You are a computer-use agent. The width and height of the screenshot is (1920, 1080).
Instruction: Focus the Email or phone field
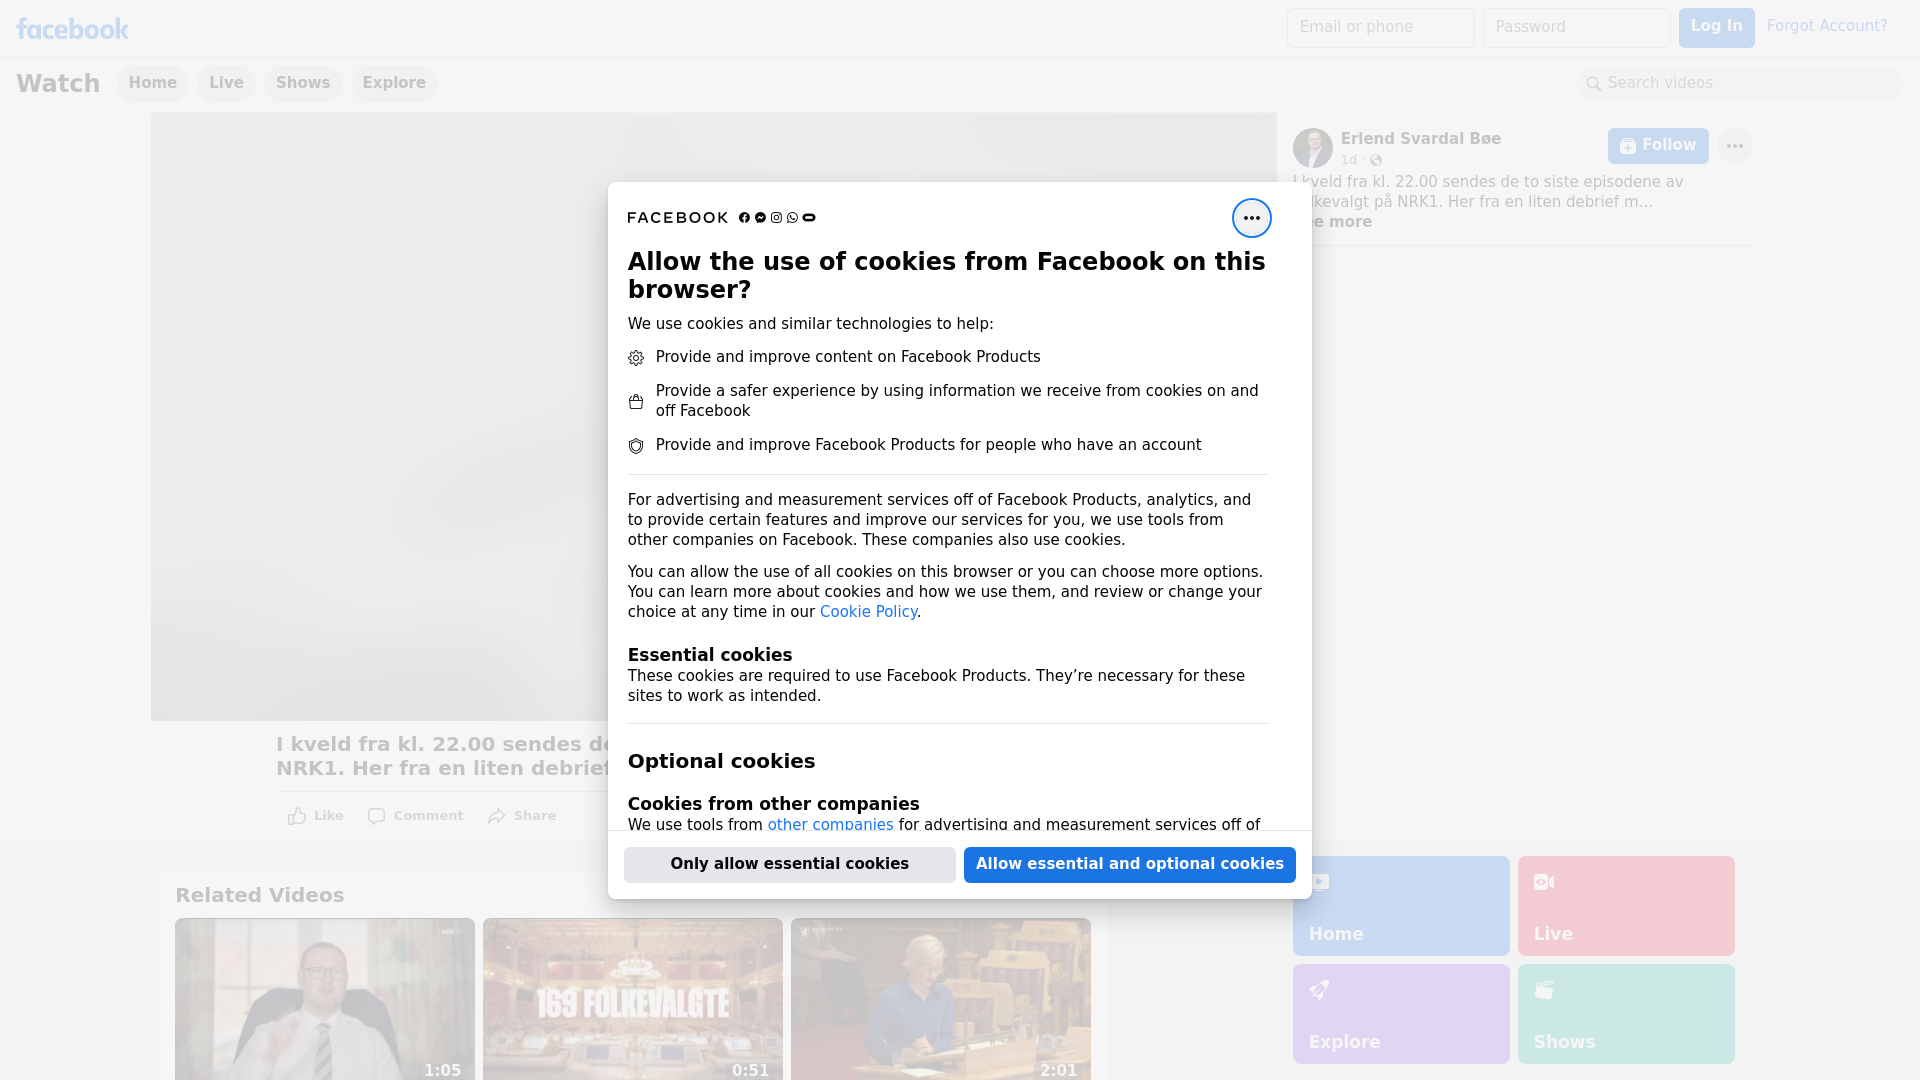[x=1380, y=27]
